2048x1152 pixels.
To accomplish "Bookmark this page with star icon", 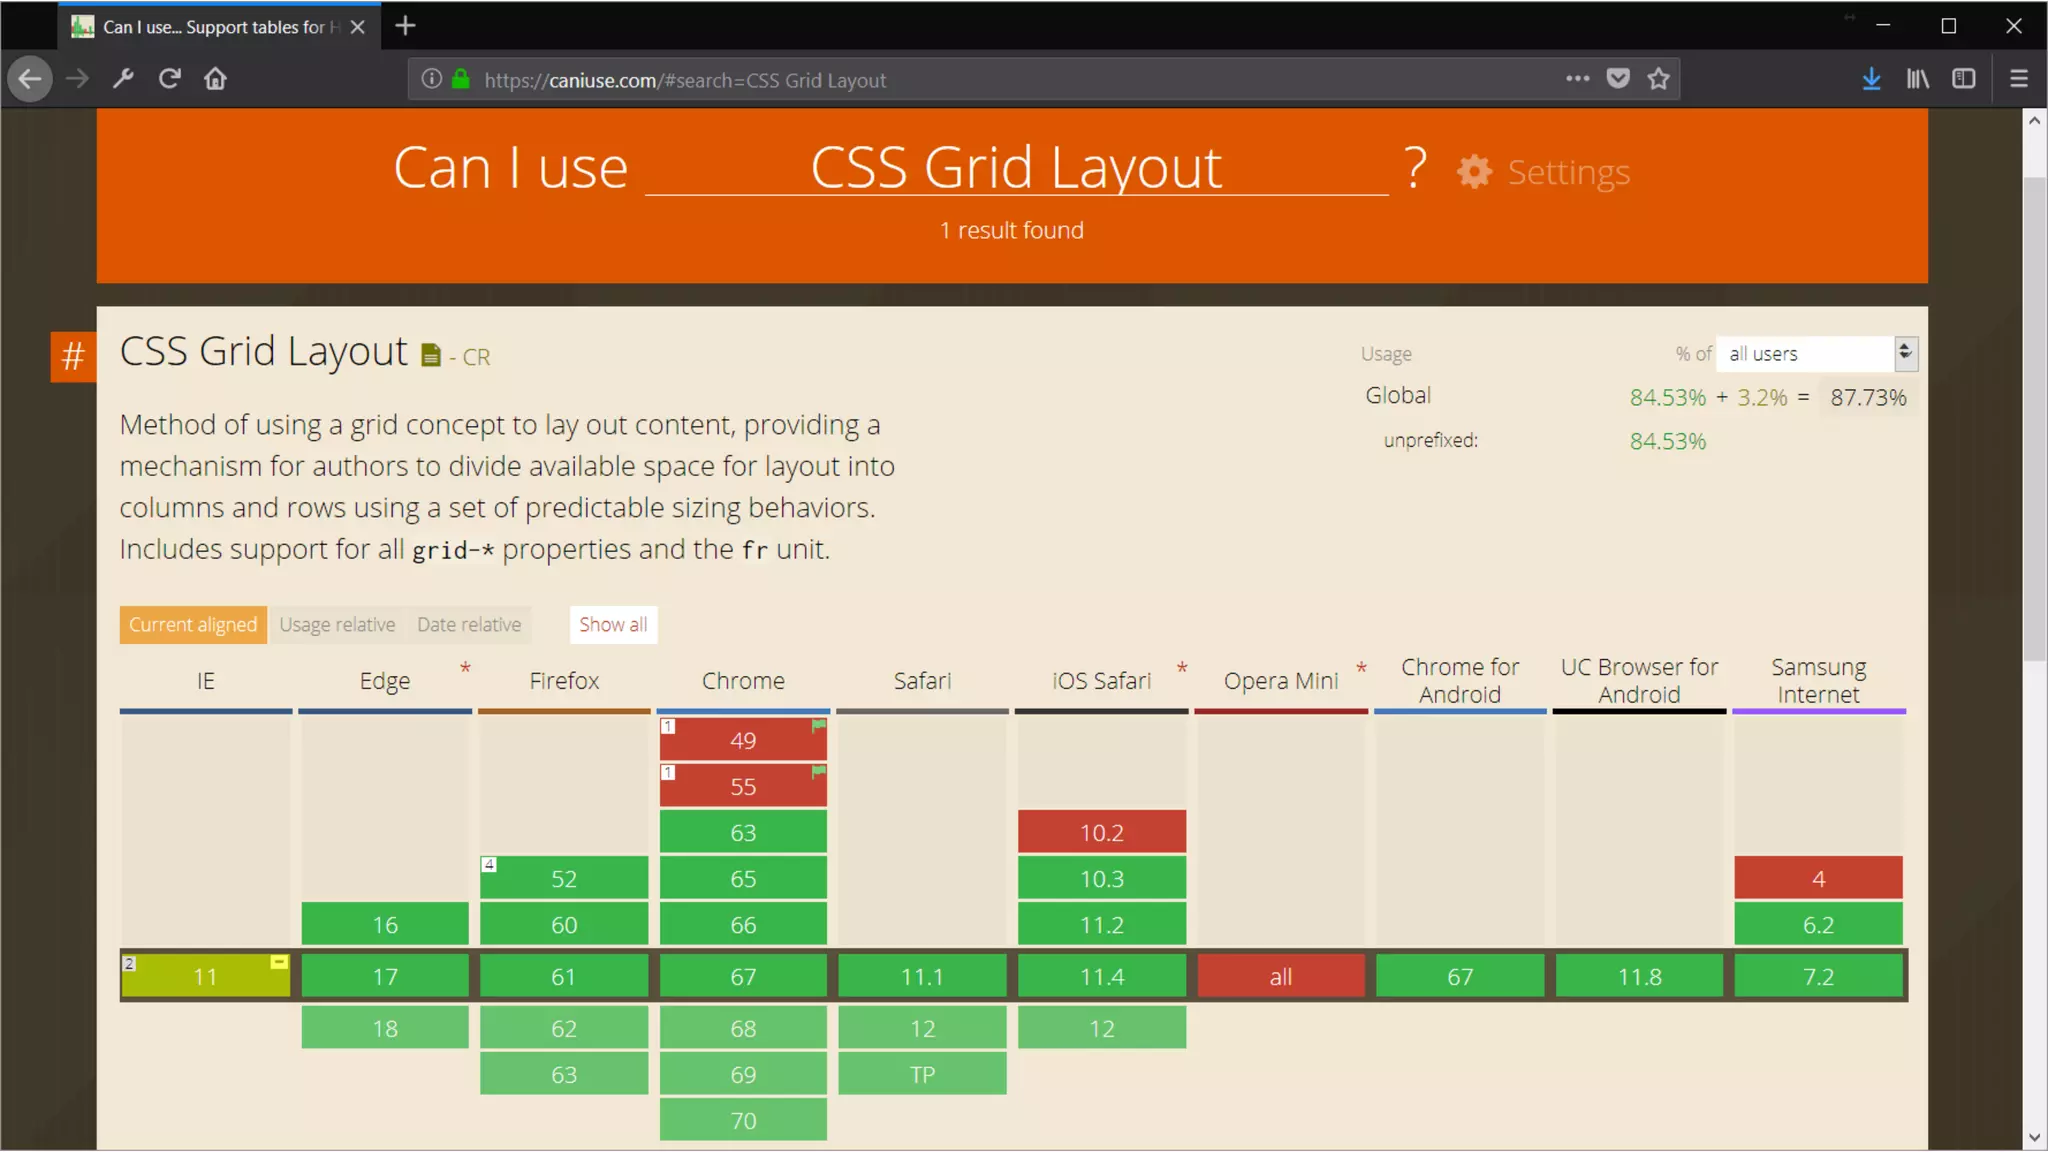I will click(1658, 79).
